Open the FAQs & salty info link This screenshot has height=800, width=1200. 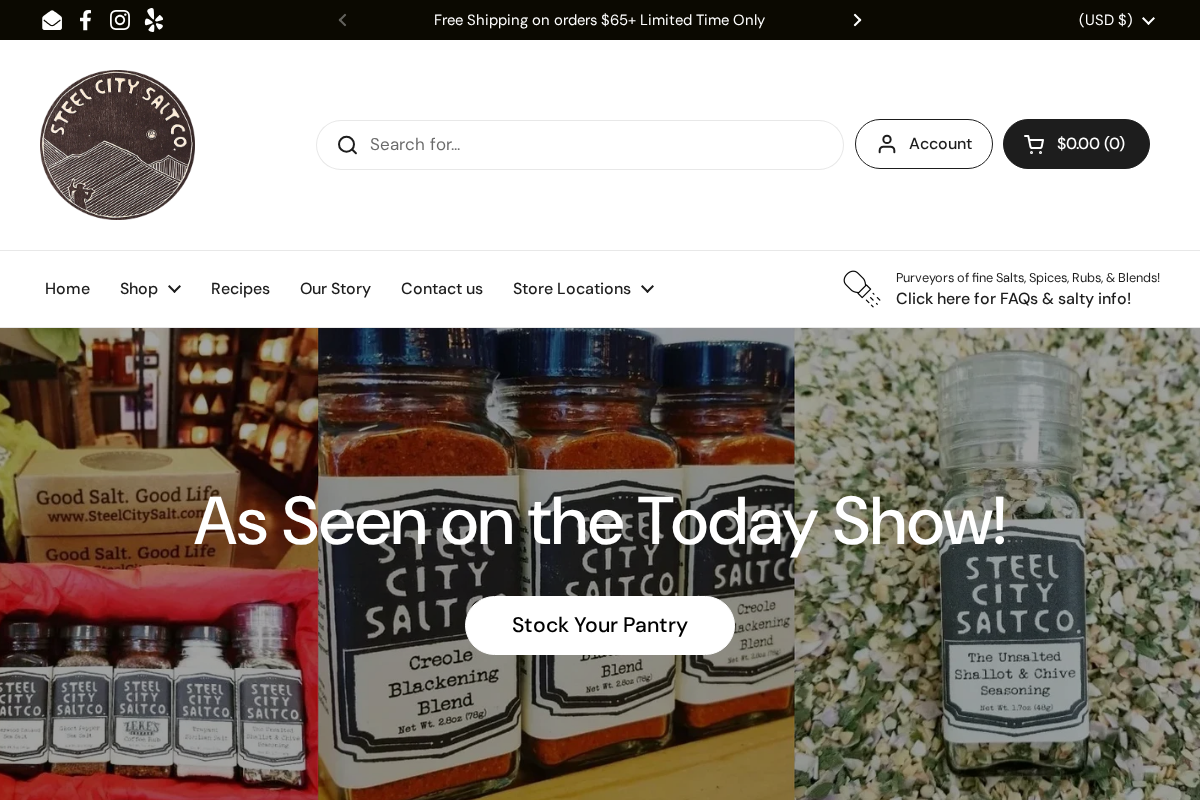pyautogui.click(x=1013, y=298)
